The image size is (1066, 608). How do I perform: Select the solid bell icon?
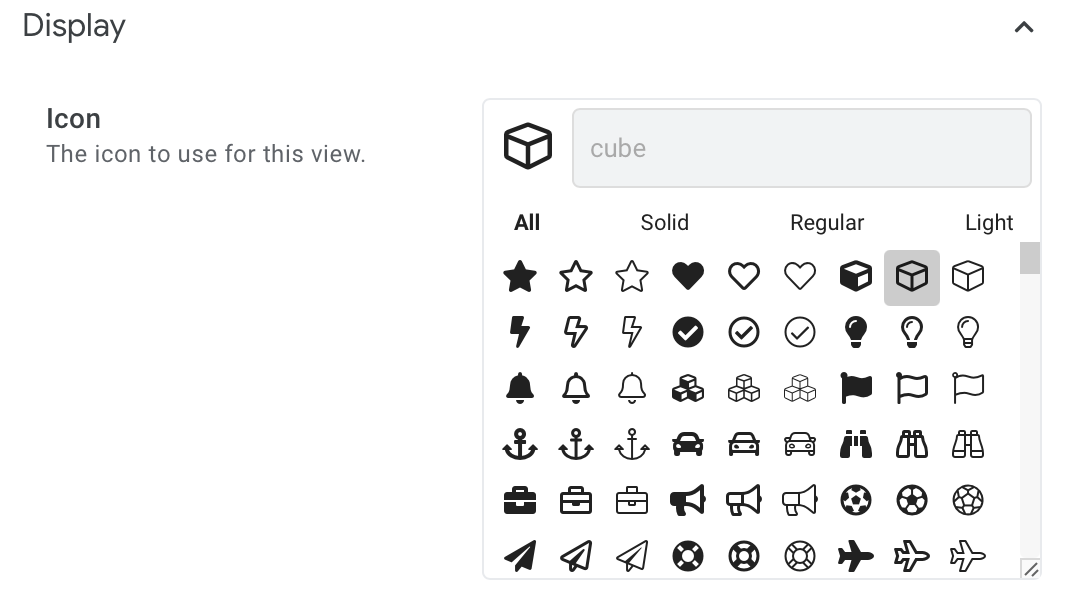[x=520, y=388]
